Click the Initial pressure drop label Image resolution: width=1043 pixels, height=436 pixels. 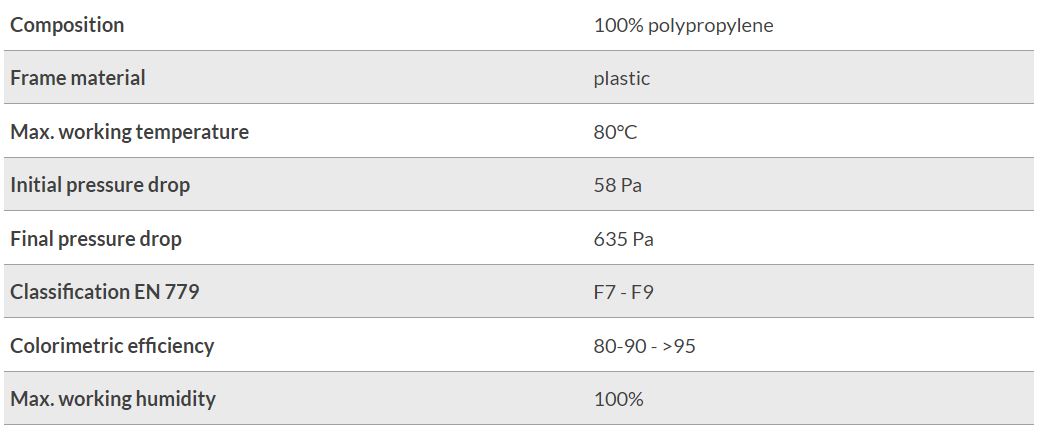coord(100,185)
